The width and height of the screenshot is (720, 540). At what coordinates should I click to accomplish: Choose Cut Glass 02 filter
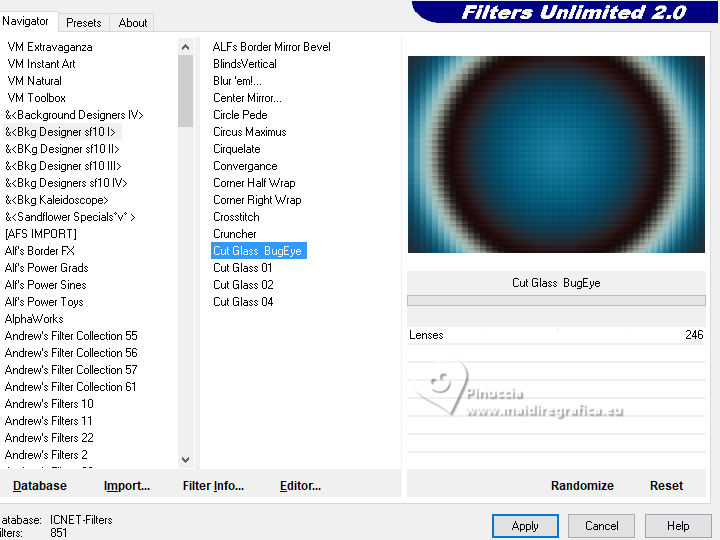coord(243,285)
